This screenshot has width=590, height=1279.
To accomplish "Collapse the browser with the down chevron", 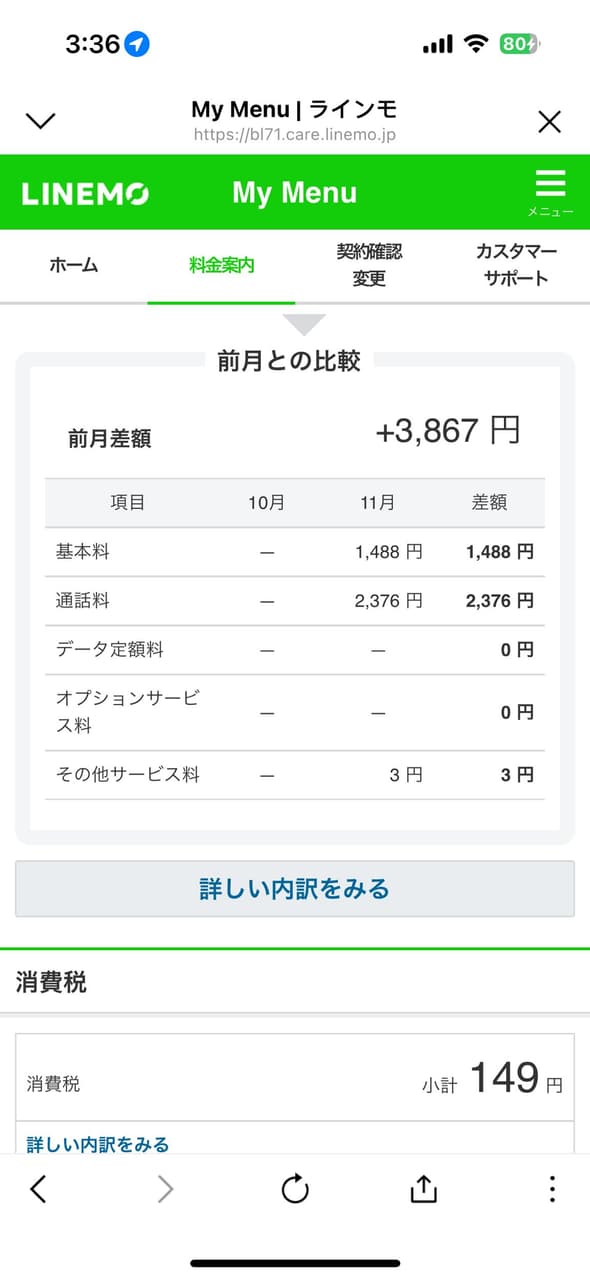I will click(40, 120).
